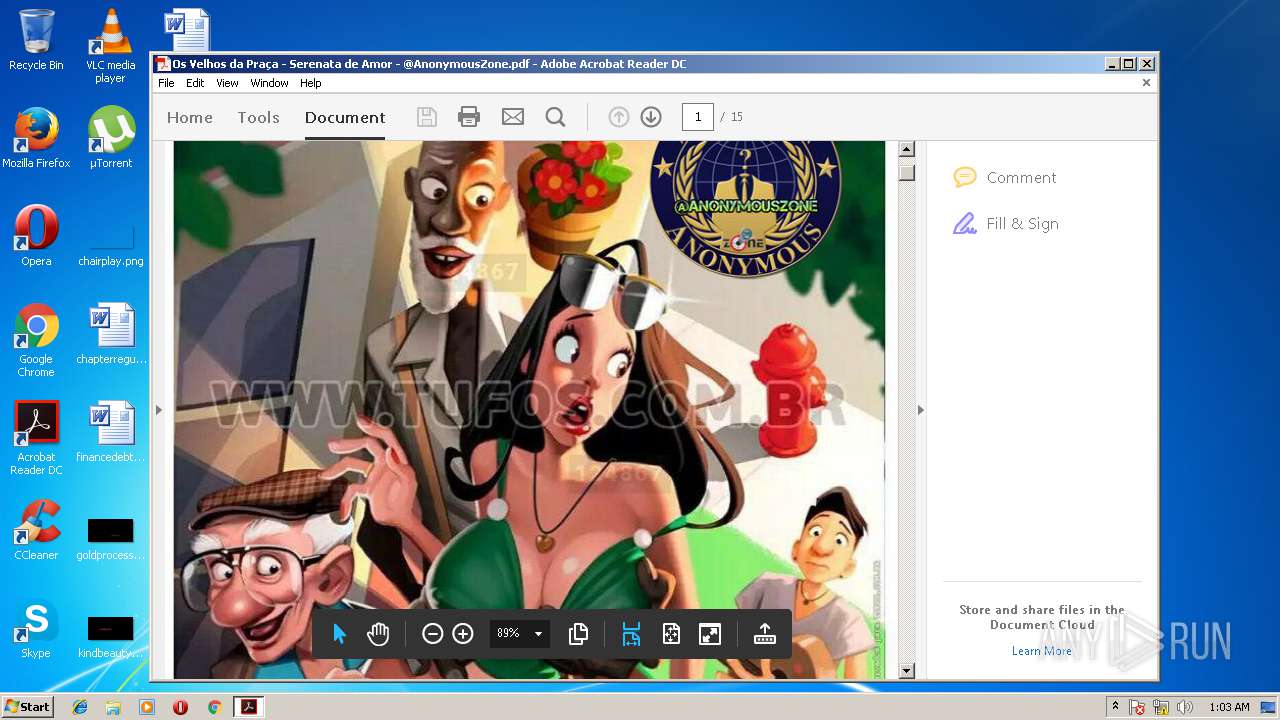Viewport: 1280px width, 720px height.
Task: Click the vertical scrollbar thumb
Action: coord(907,172)
